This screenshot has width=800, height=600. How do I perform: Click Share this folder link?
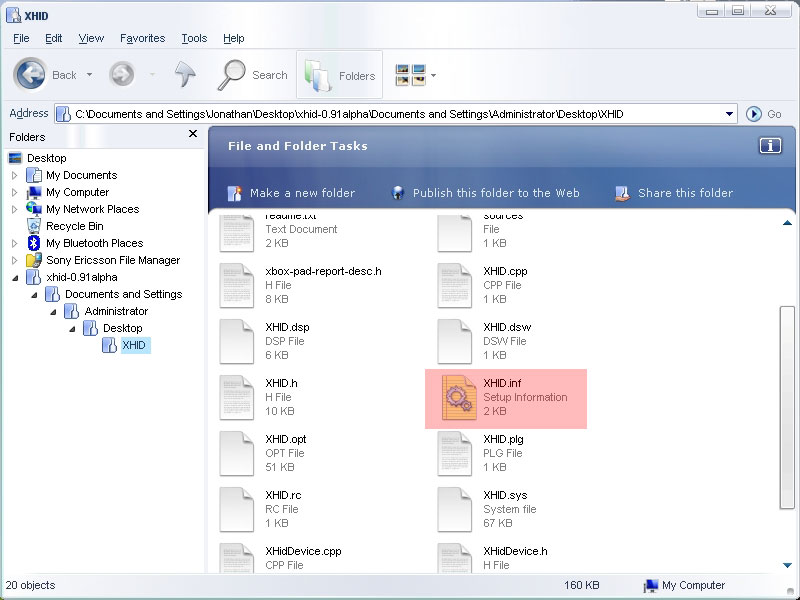685,193
